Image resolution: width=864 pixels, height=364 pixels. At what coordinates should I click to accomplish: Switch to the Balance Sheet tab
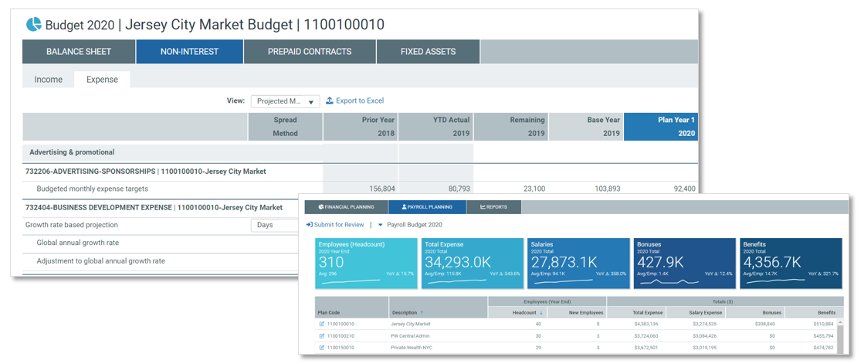[x=78, y=52]
